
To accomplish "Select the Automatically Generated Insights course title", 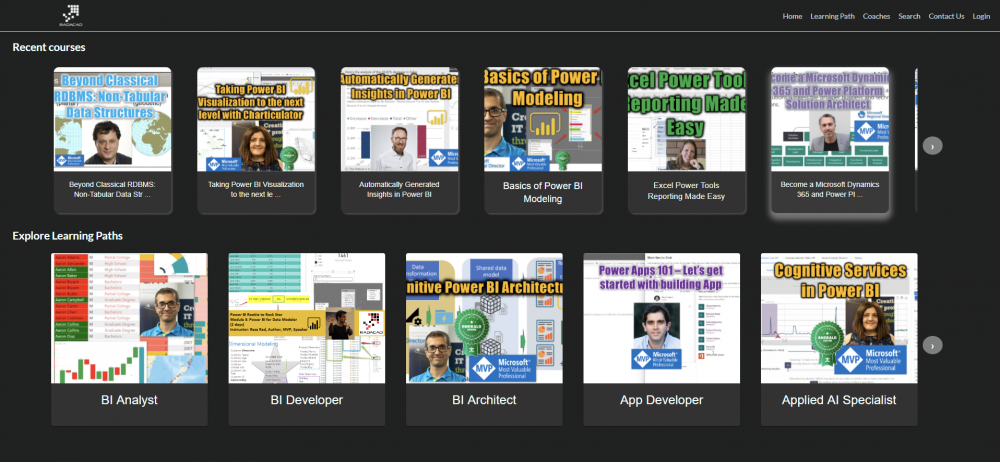I will [400, 190].
